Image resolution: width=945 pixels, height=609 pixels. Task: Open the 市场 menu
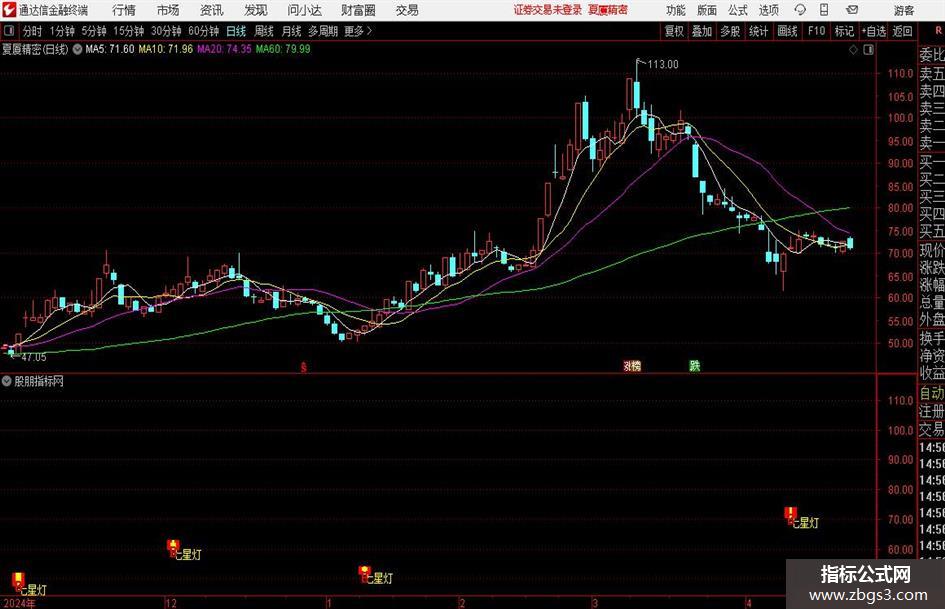[168, 10]
